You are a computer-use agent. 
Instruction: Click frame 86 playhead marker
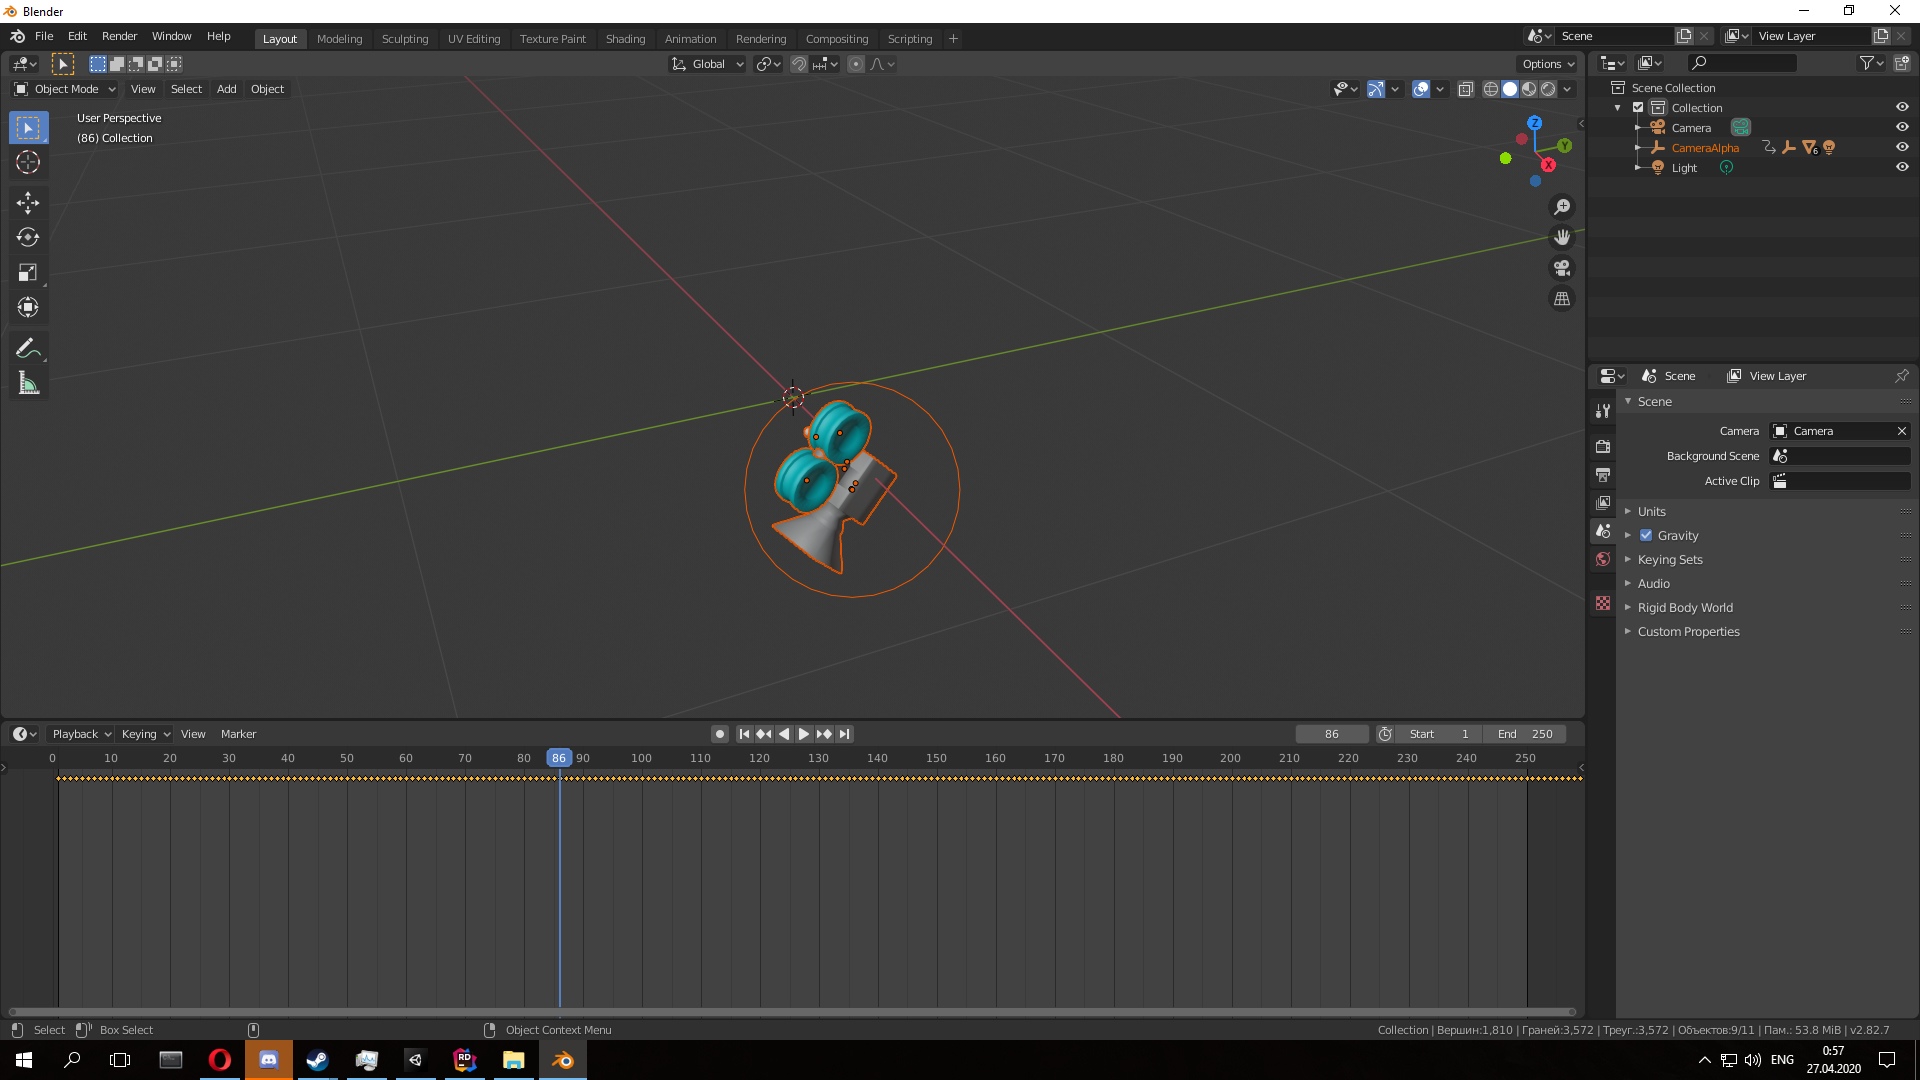point(559,758)
